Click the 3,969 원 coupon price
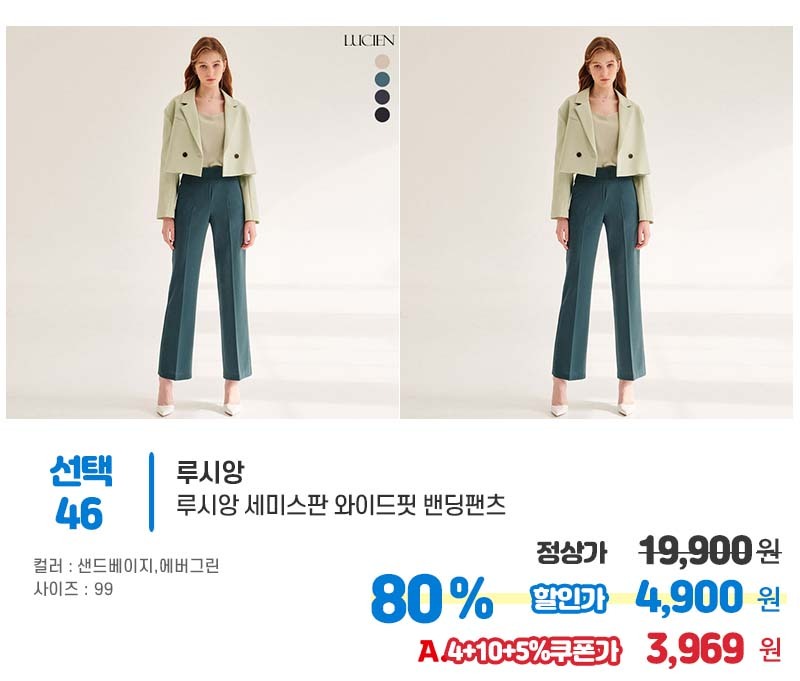 coord(713,649)
